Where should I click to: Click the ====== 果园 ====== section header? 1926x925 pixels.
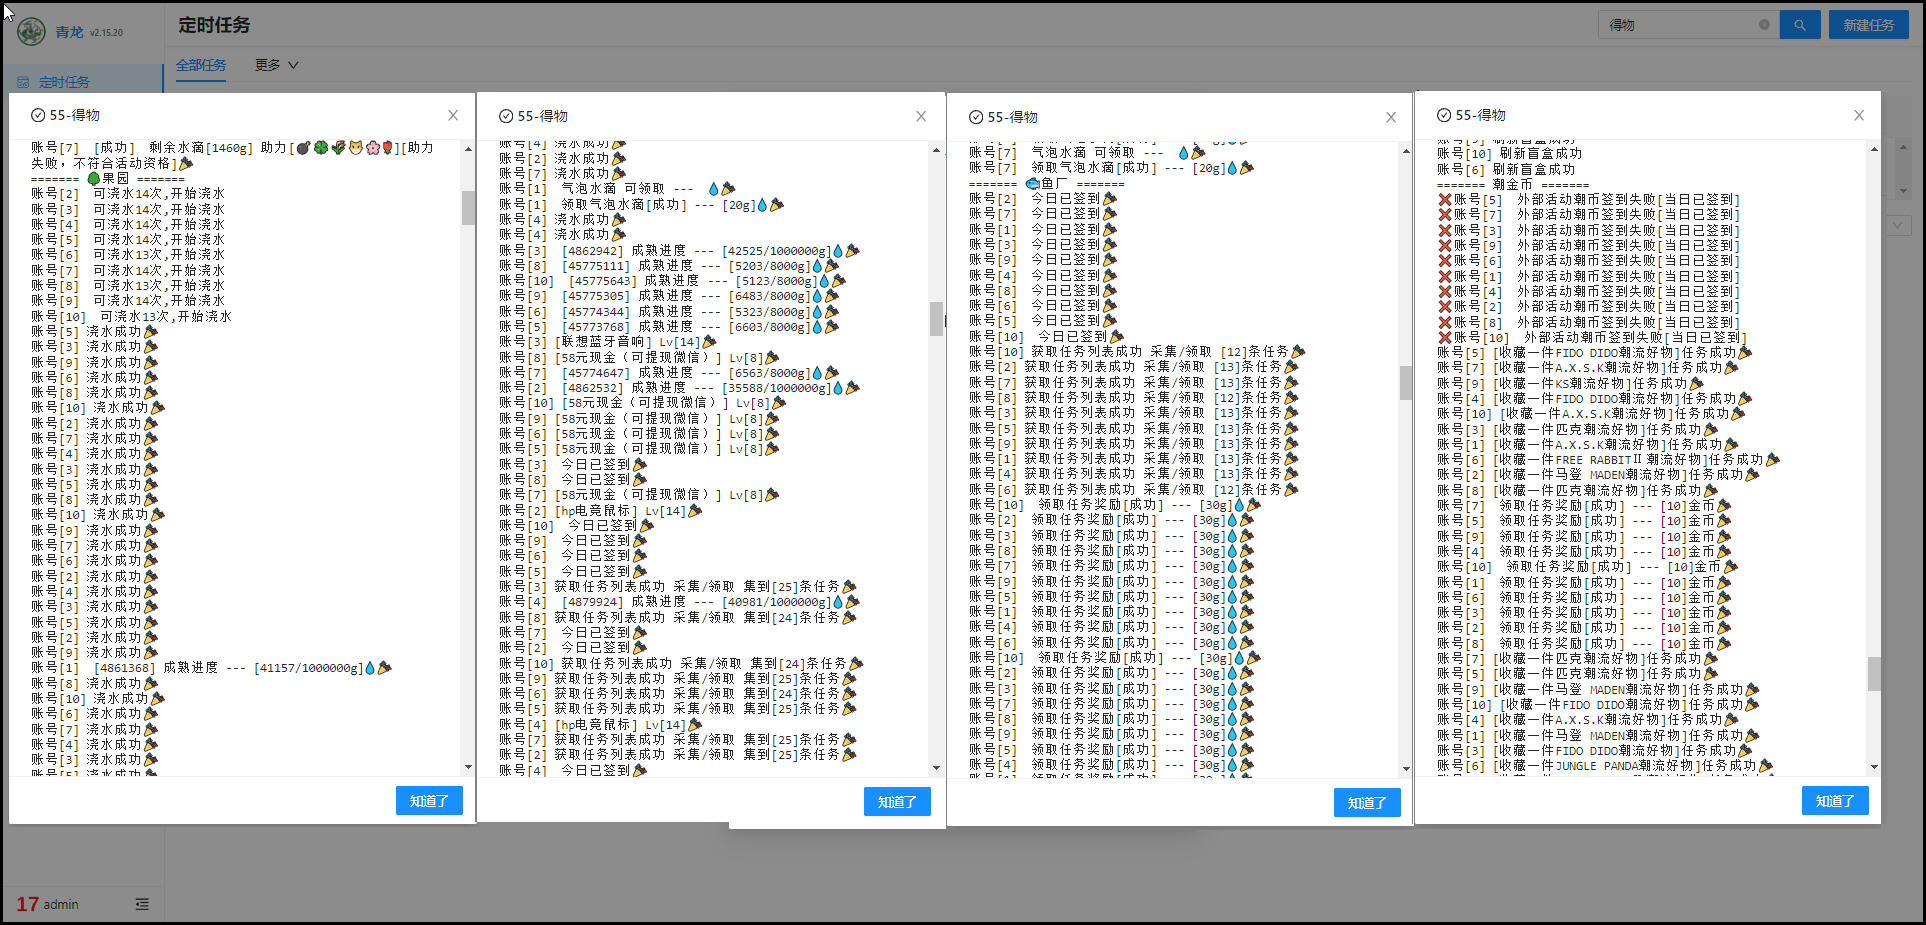coord(107,179)
